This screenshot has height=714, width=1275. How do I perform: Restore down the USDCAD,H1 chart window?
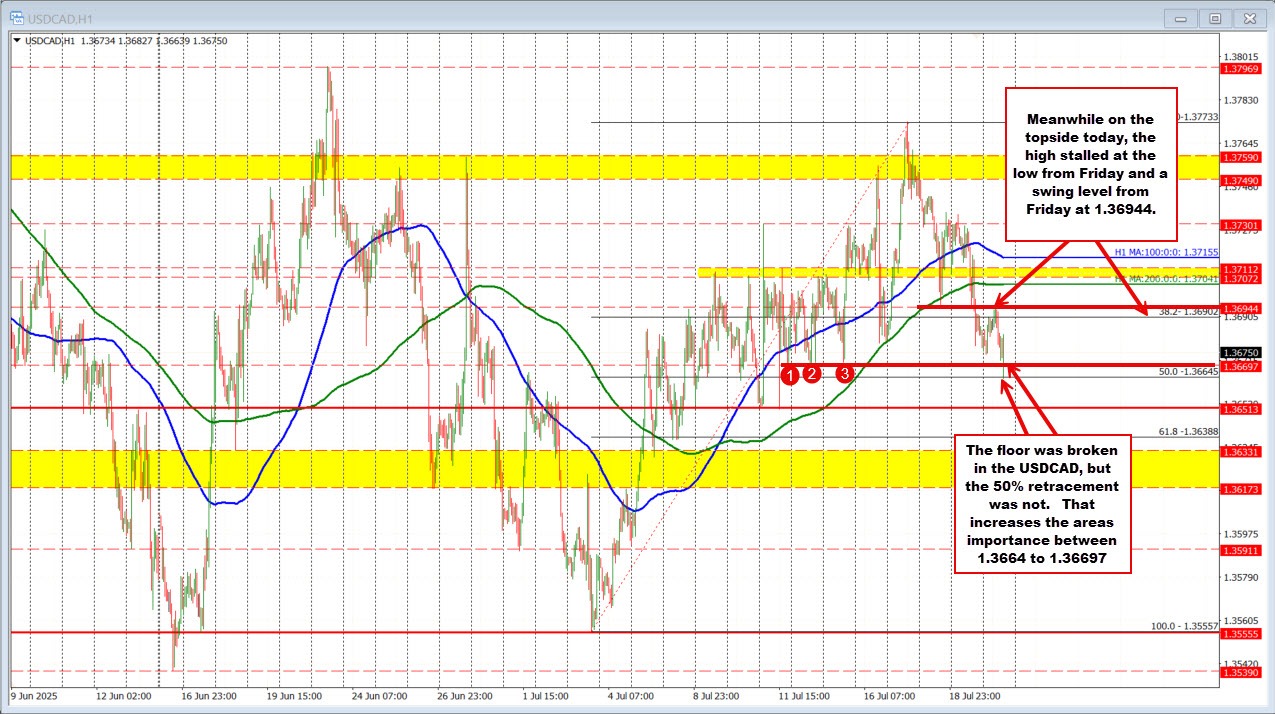(1216, 17)
